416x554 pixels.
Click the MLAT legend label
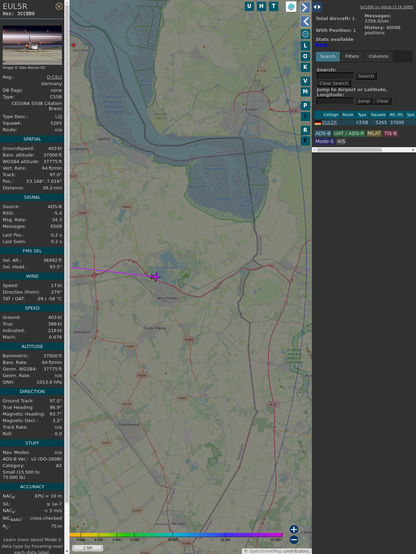[374, 134]
